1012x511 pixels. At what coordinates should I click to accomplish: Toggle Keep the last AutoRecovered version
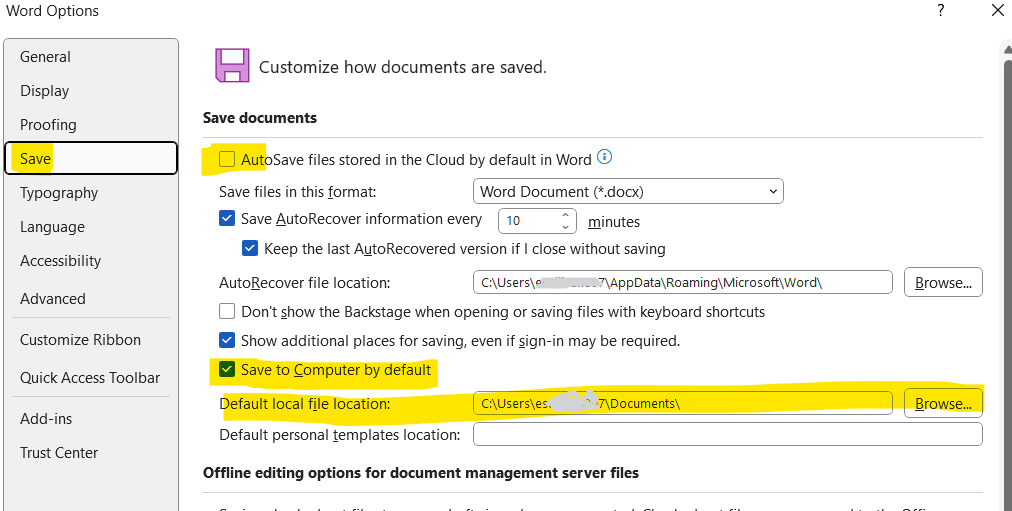[x=250, y=248]
